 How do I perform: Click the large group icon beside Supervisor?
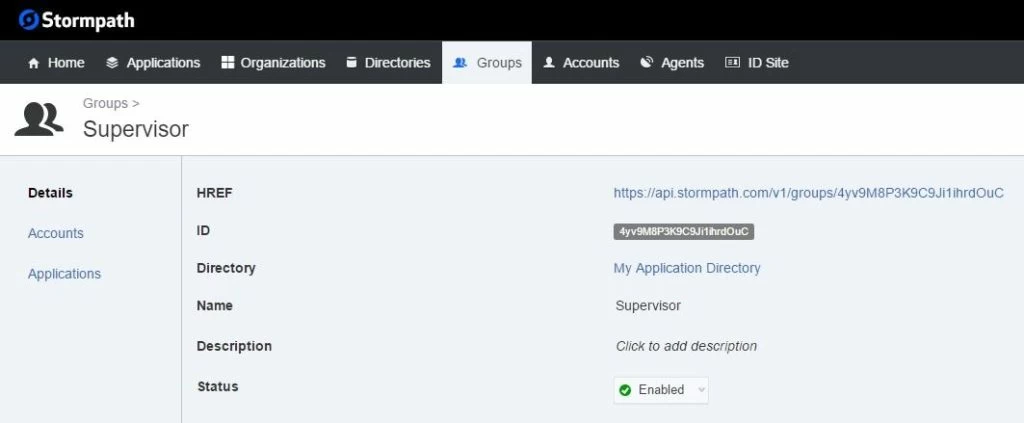[39, 119]
